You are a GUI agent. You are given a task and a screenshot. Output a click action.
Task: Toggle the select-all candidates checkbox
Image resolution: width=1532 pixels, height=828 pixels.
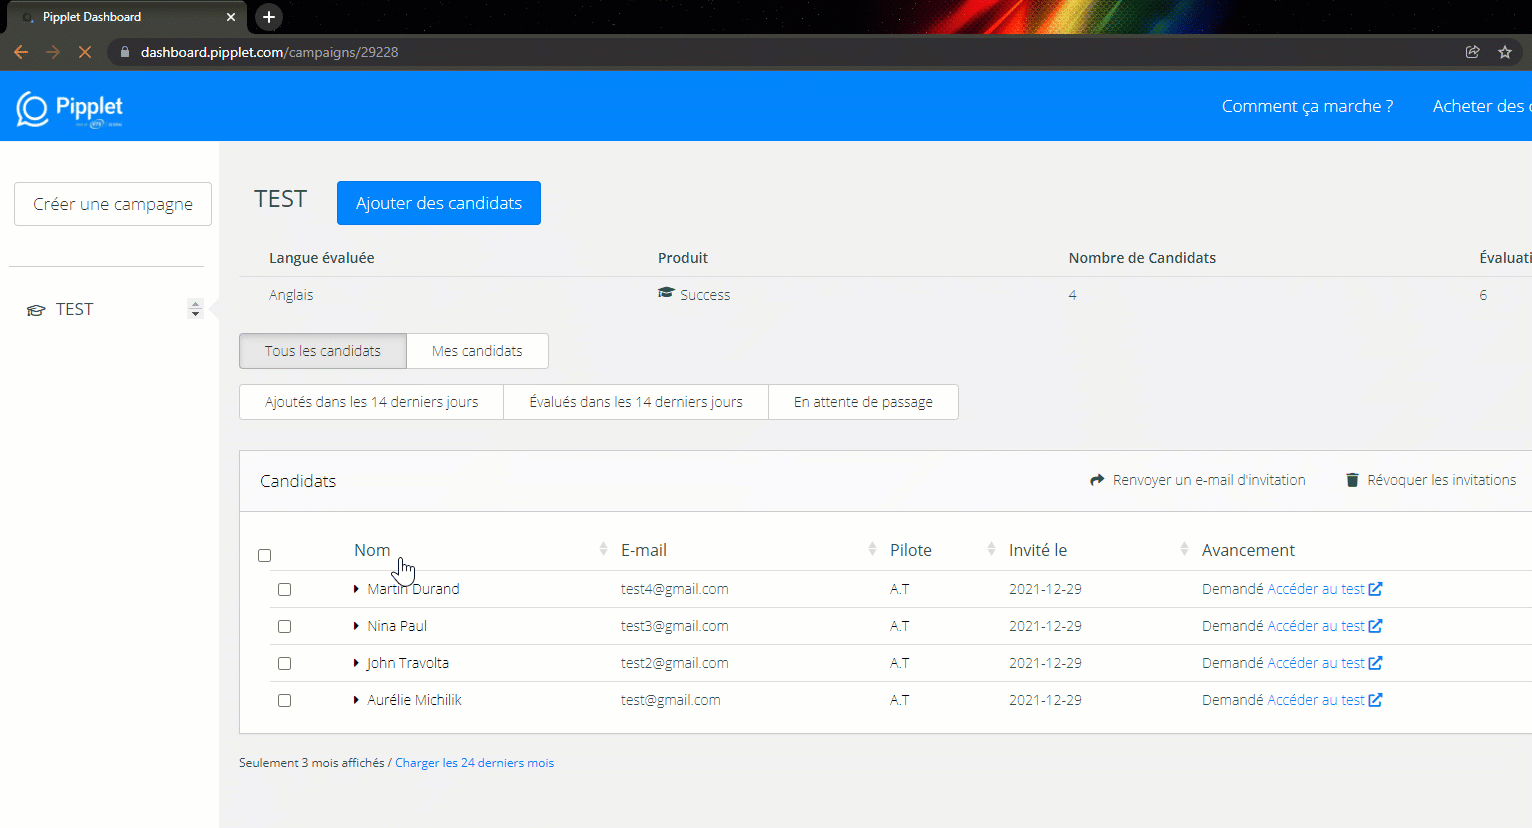(x=265, y=555)
